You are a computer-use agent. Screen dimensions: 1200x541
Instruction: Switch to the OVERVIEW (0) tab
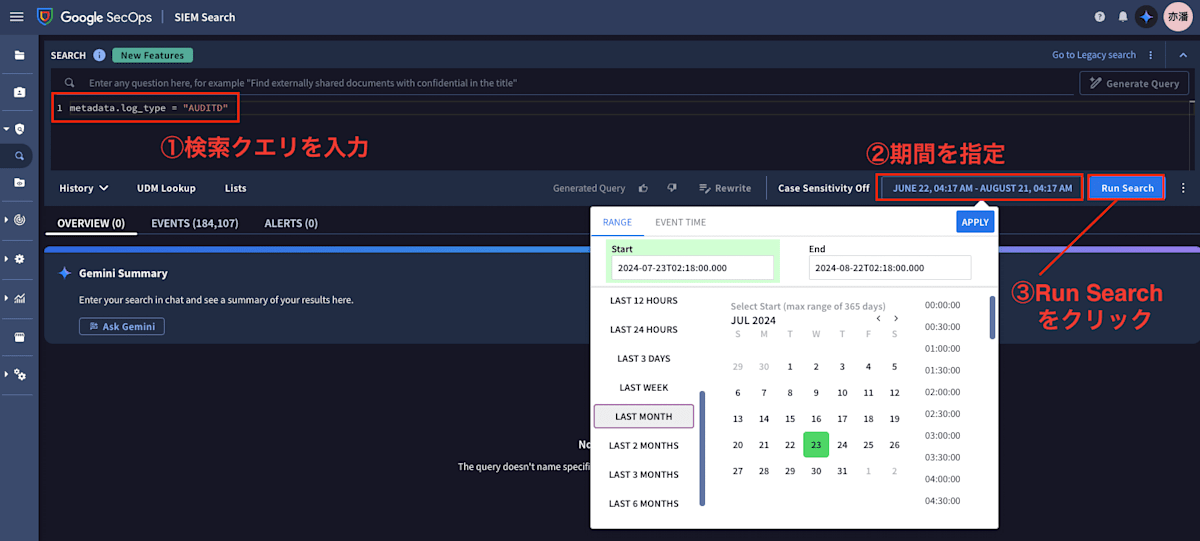(x=91, y=223)
